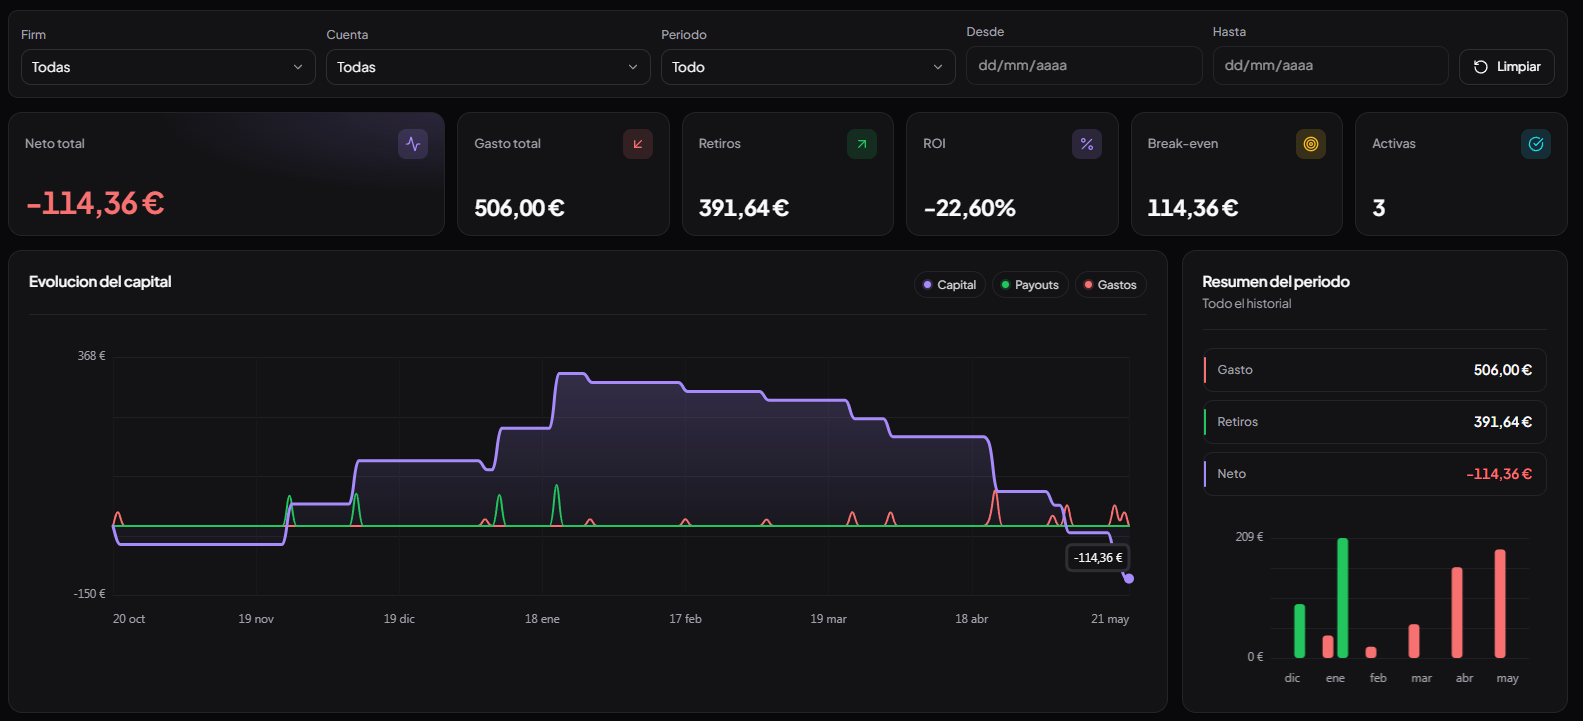Screen dimensions: 1583x721
Task: Select the Retiros row in Resumen del periodo
Action: (1374, 422)
